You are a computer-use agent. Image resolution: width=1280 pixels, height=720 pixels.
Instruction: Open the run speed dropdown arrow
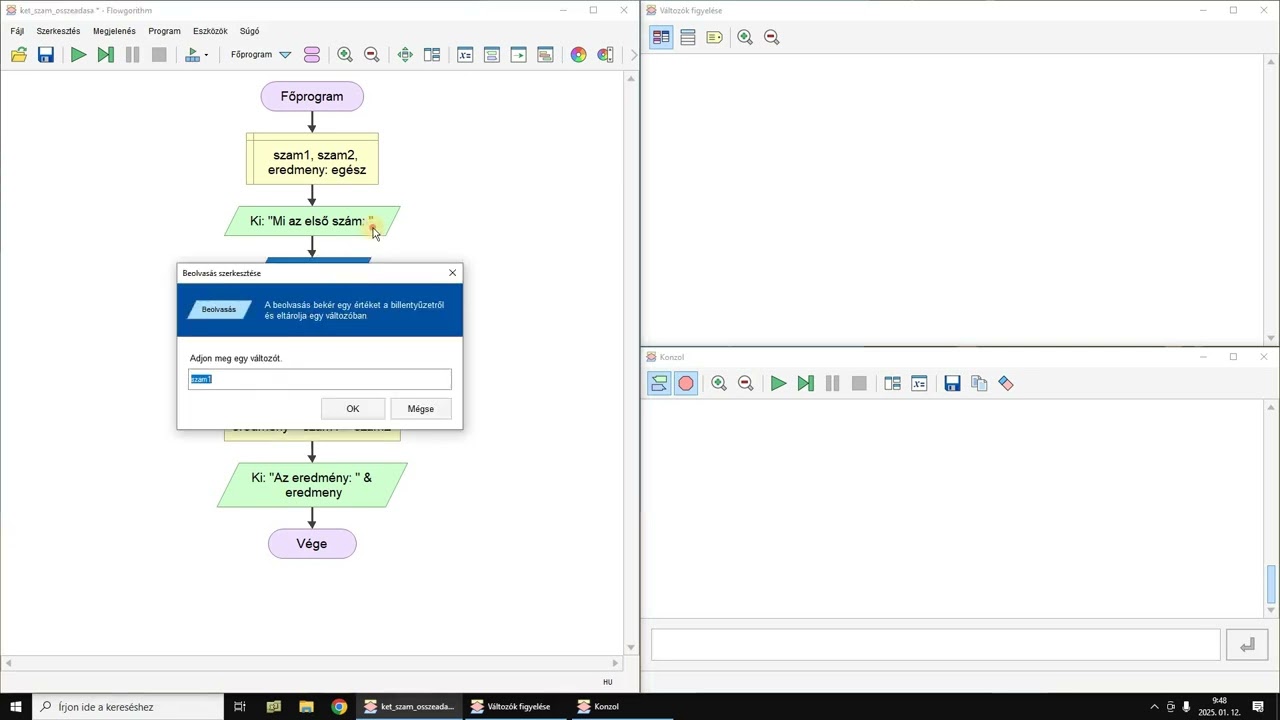pyautogui.click(x=206, y=55)
